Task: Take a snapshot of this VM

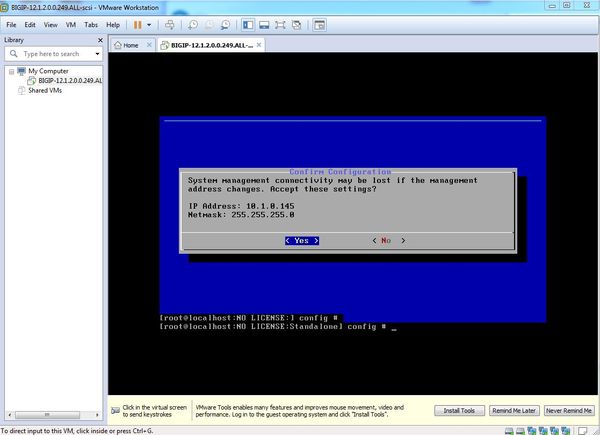Action: pyautogui.click(x=192, y=25)
